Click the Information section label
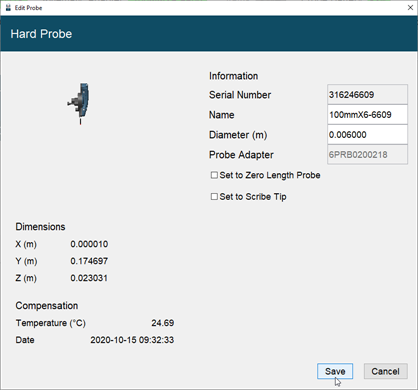The width and height of the screenshot is (418, 390). click(x=233, y=76)
